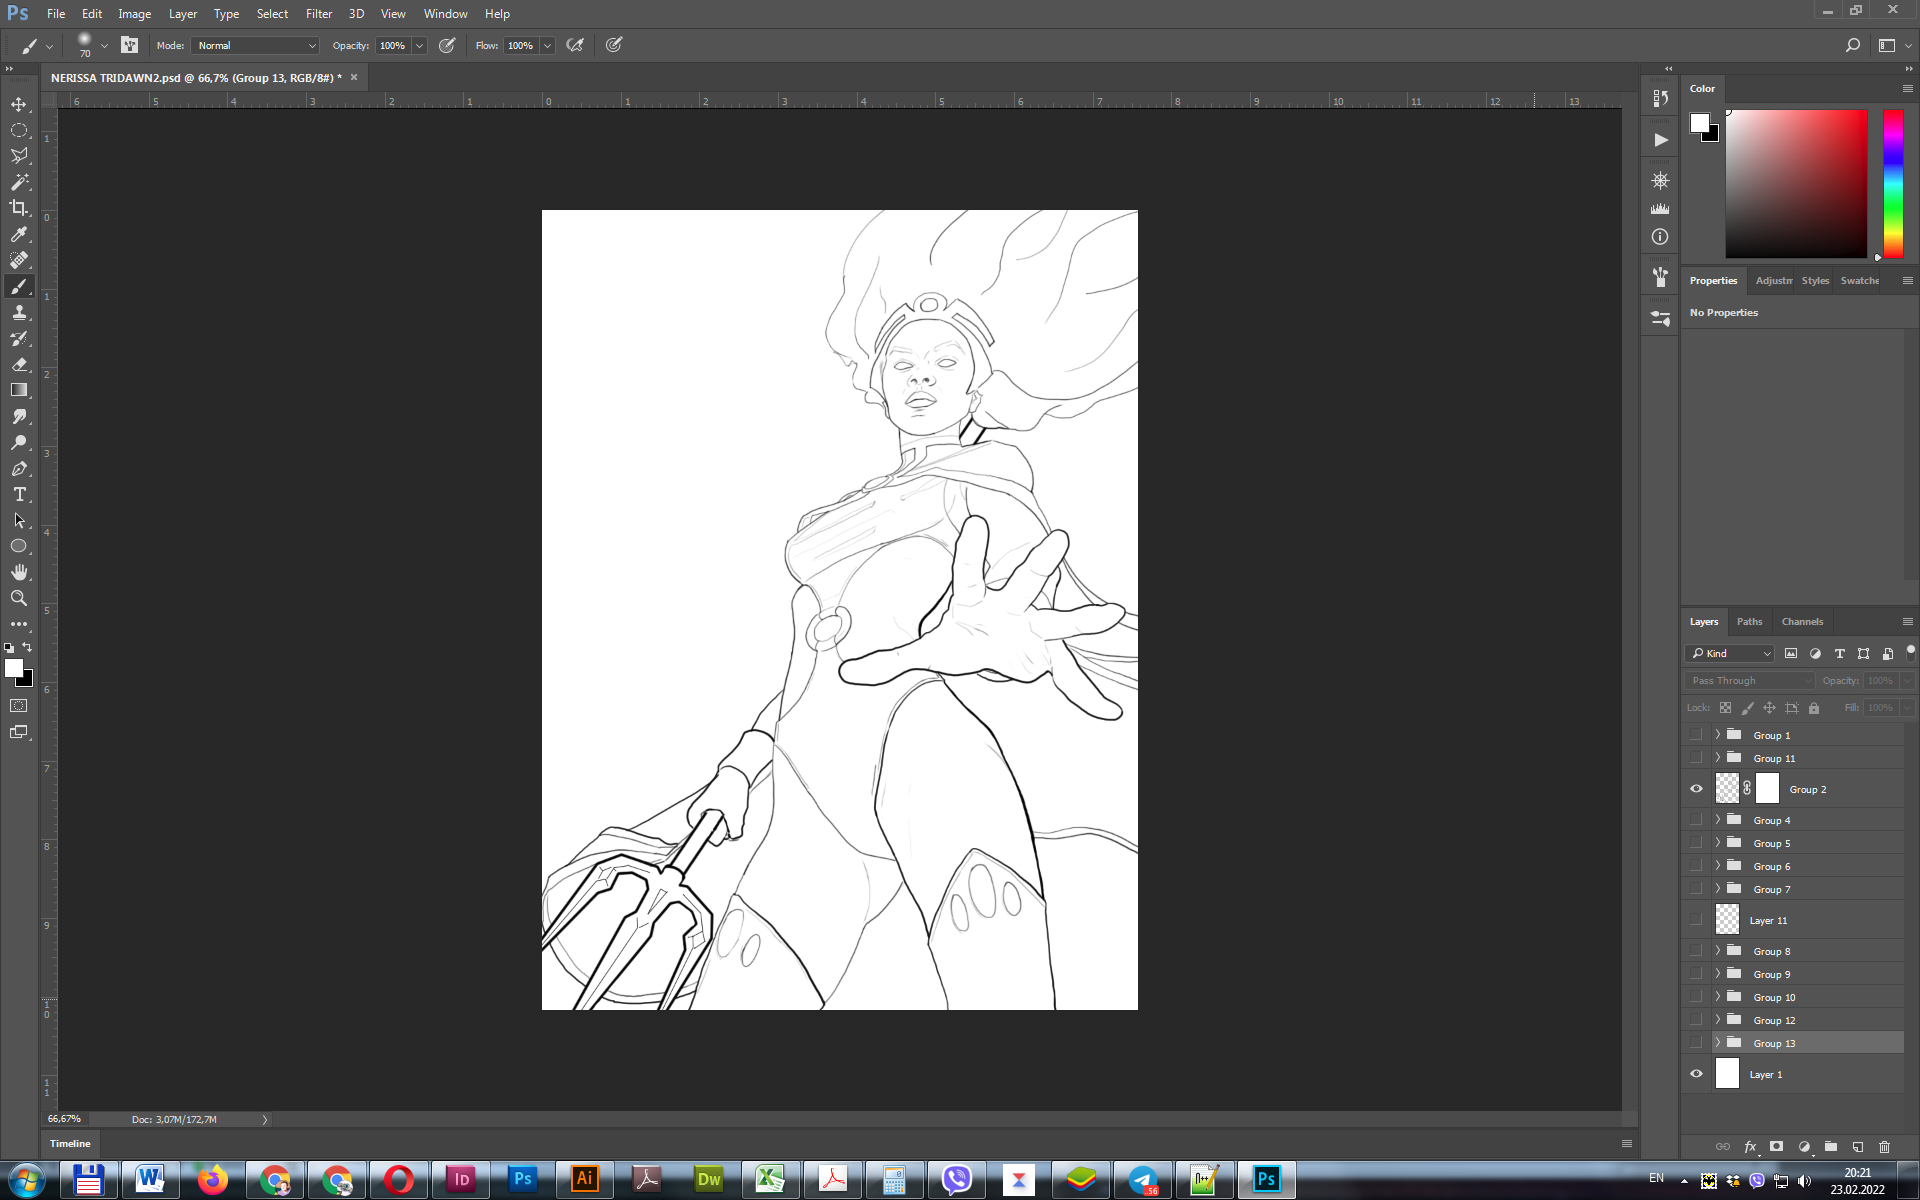Open Illustrator from the taskbar

pyautogui.click(x=585, y=1179)
